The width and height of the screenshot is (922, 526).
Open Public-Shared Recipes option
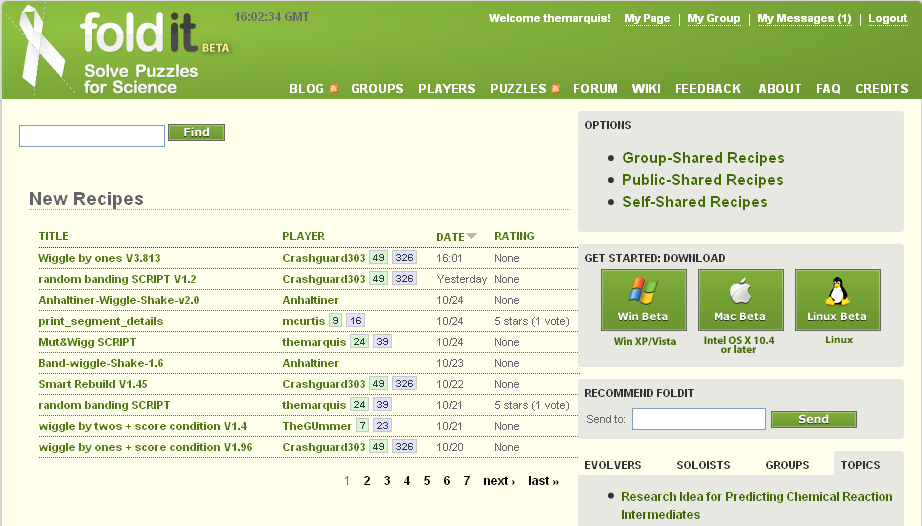coord(703,180)
